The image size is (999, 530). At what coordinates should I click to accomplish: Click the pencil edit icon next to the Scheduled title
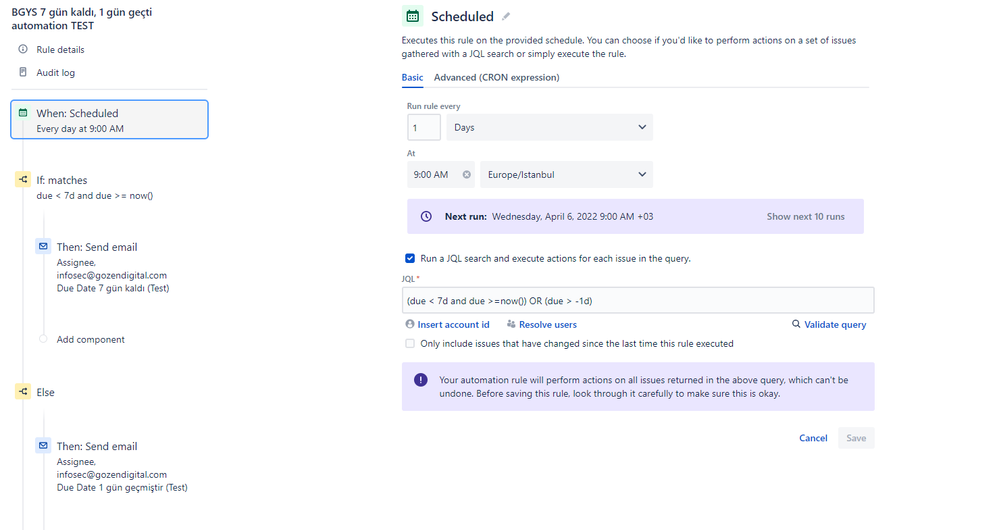tap(506, 17)
